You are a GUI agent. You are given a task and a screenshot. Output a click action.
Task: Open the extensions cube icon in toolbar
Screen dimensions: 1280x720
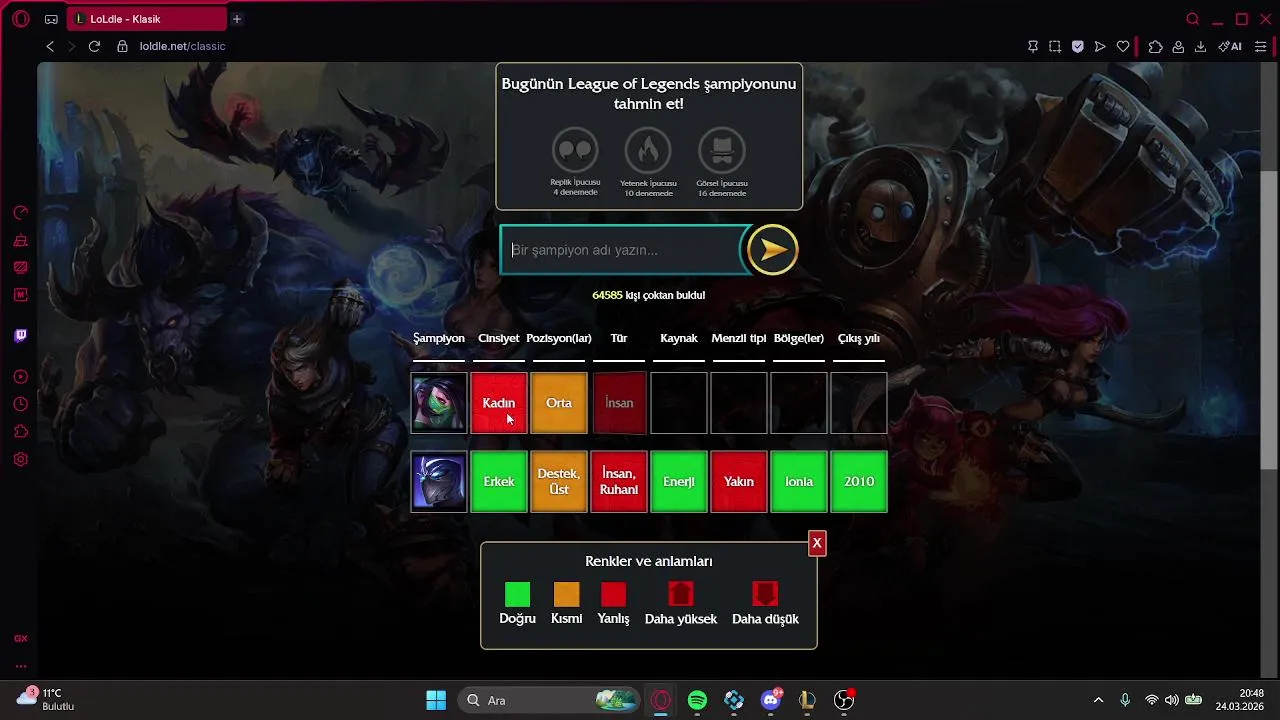pyautogui.click(x=1155, y=46)
